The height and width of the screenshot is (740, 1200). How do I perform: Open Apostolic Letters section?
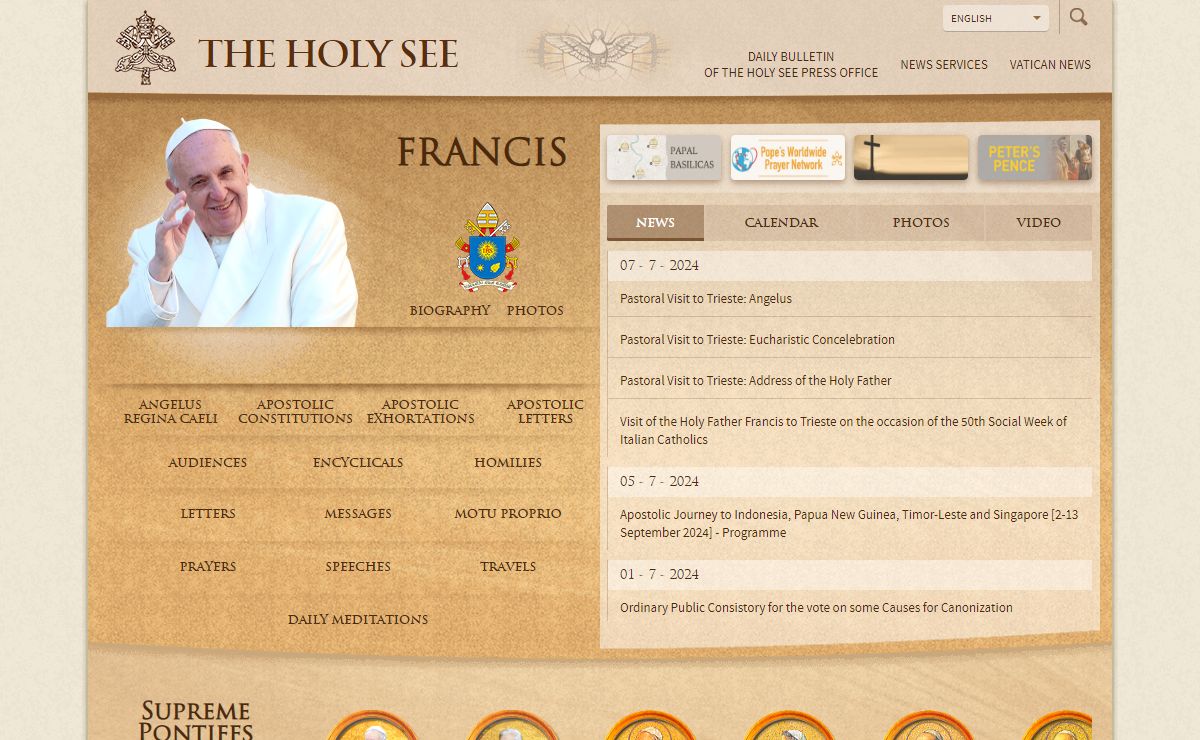tap(545, 412)
